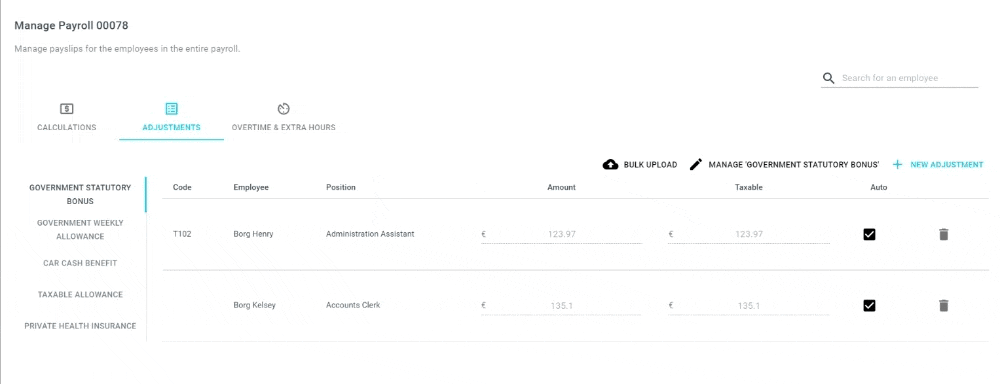Delete Borg Henry's adjustment with the trash icon
This screenshot has height=384, width=1000.
(944, 234)
